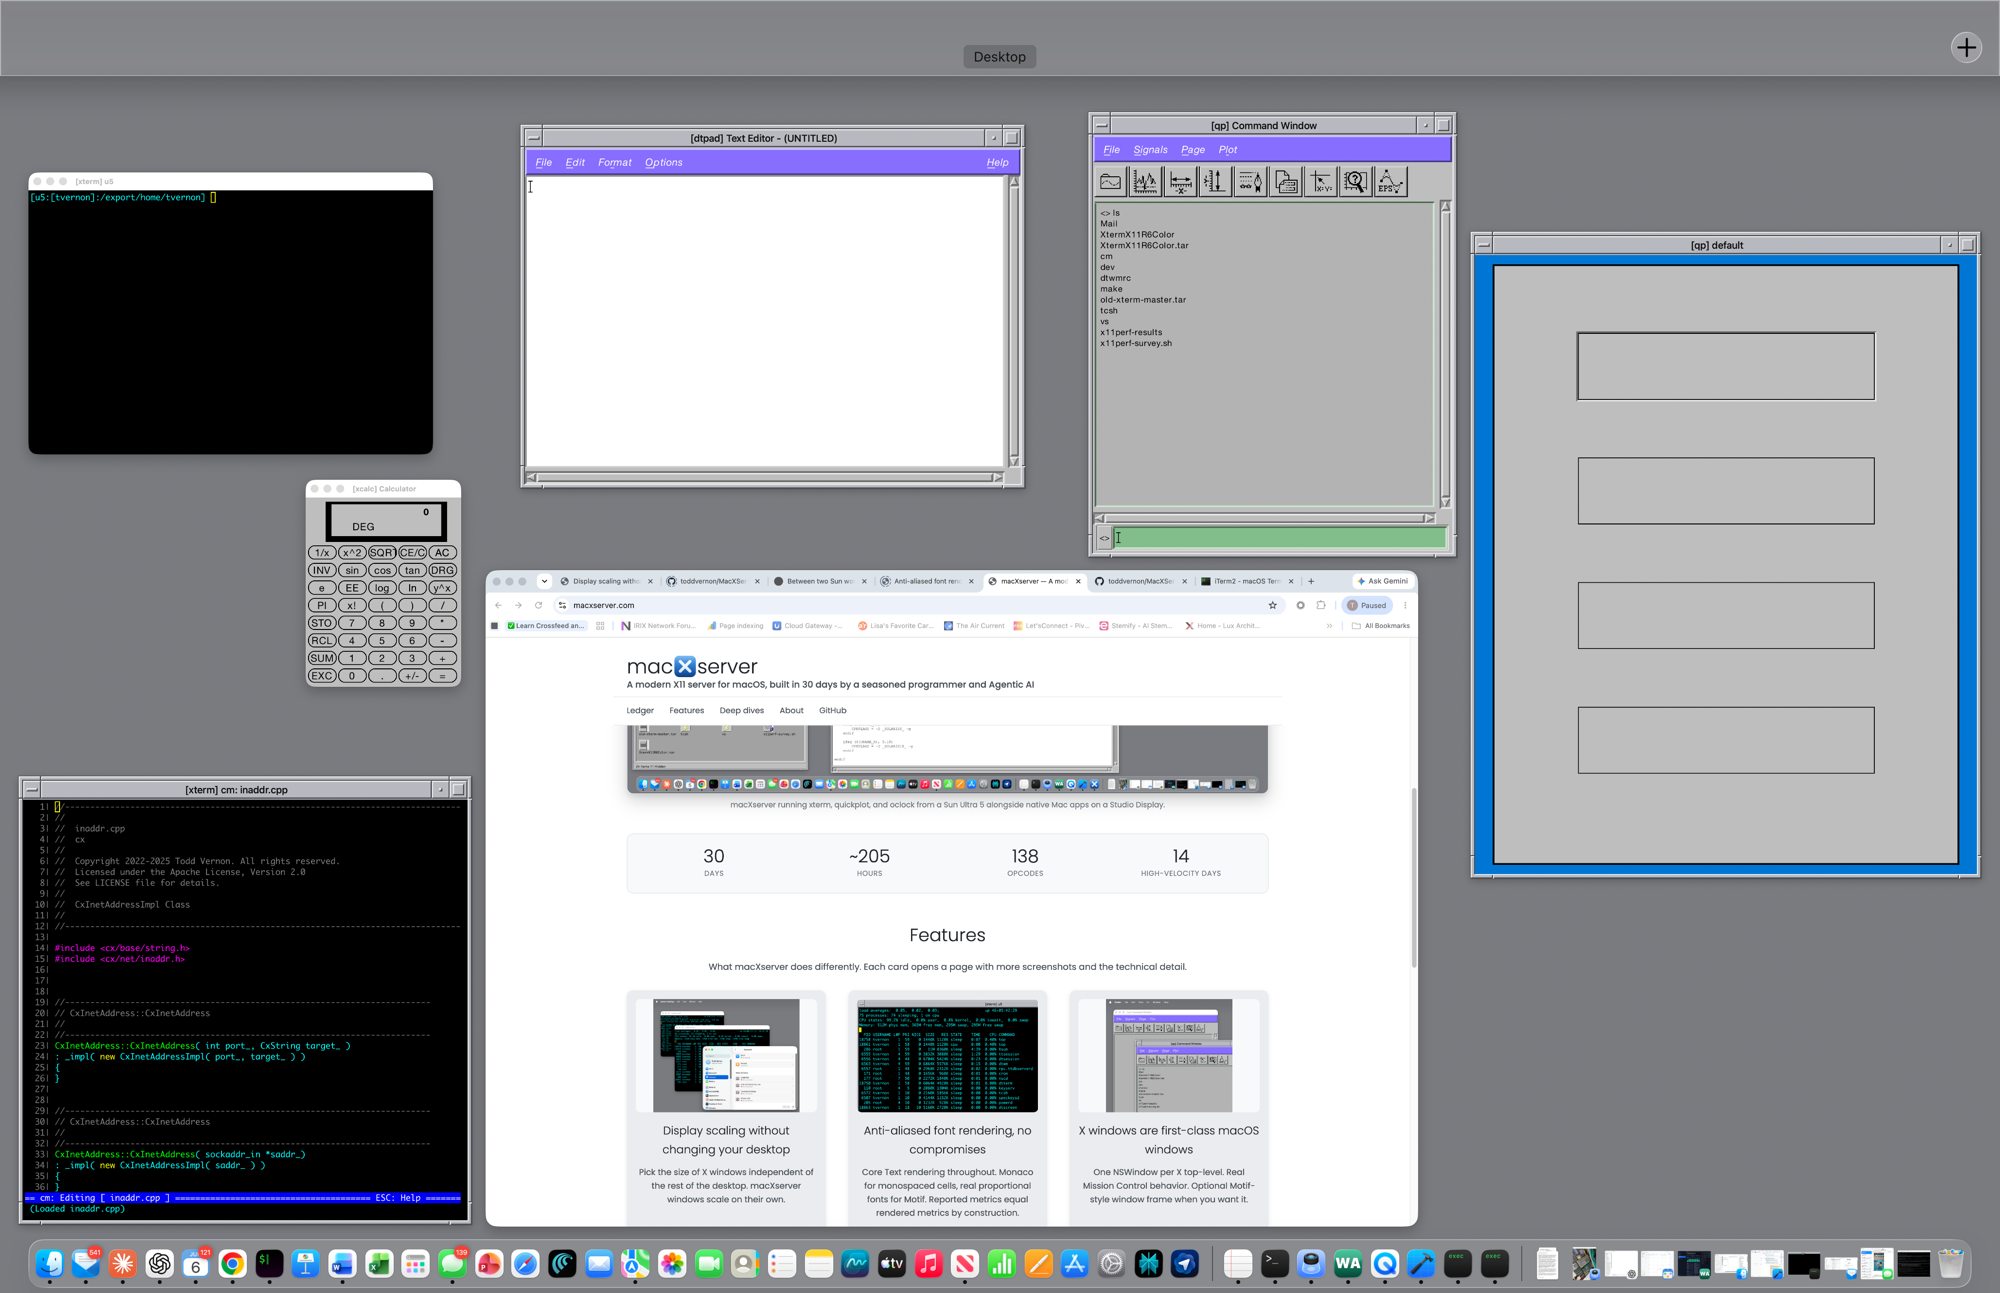
Task: Activate the X:Y cursor readout tool
Action: pos(1320,182)
